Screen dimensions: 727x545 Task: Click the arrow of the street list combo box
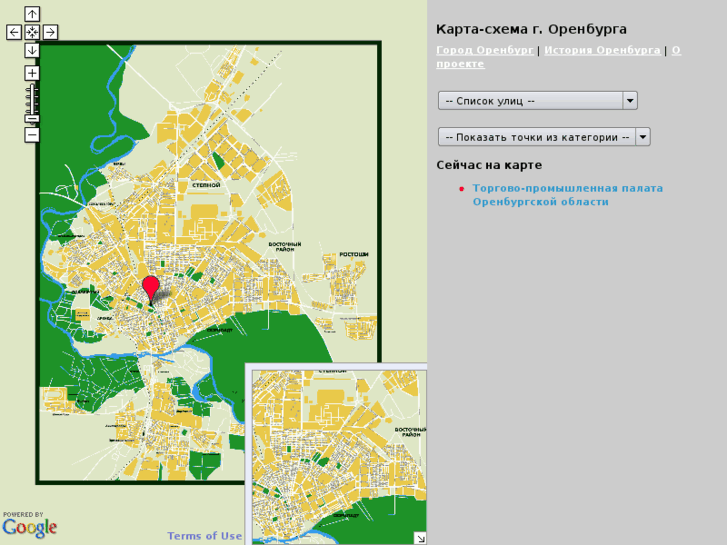tap(630, 101)
